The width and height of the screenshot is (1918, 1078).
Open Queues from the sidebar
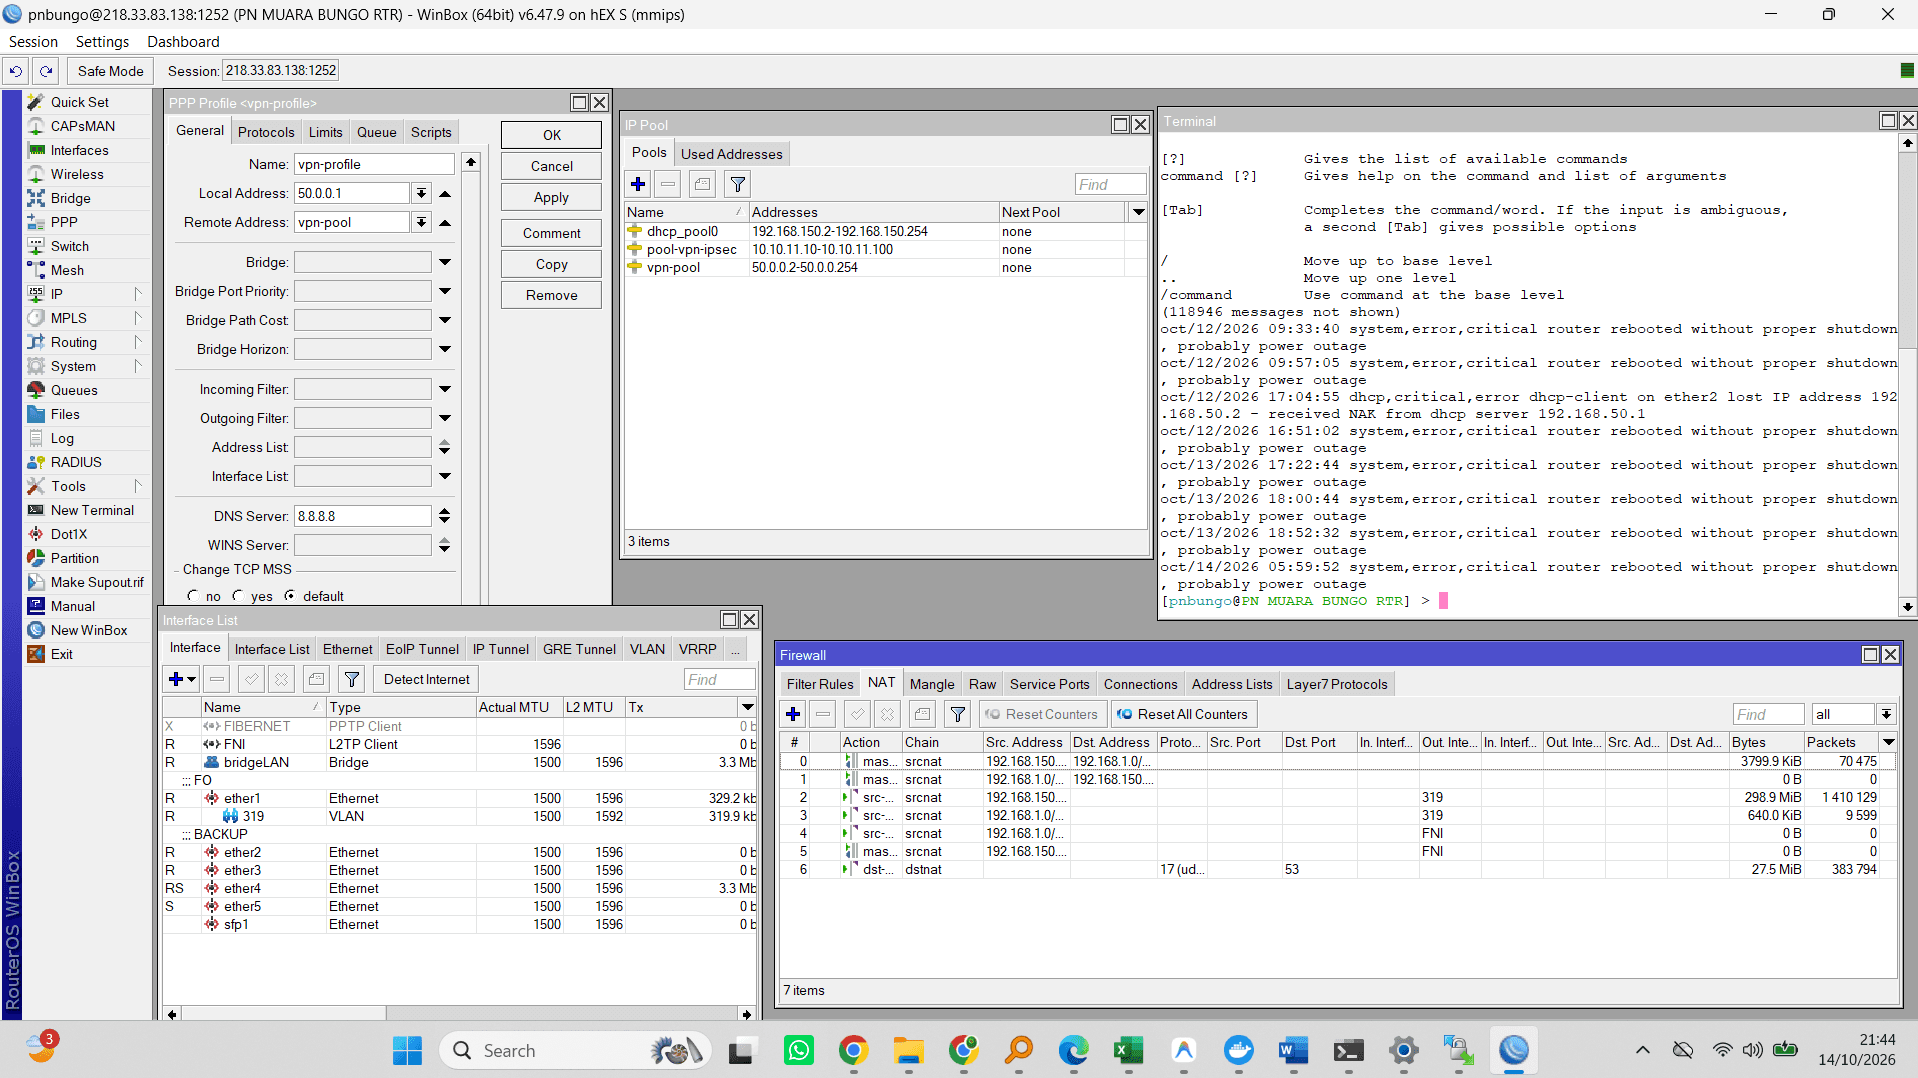[74, 390]
